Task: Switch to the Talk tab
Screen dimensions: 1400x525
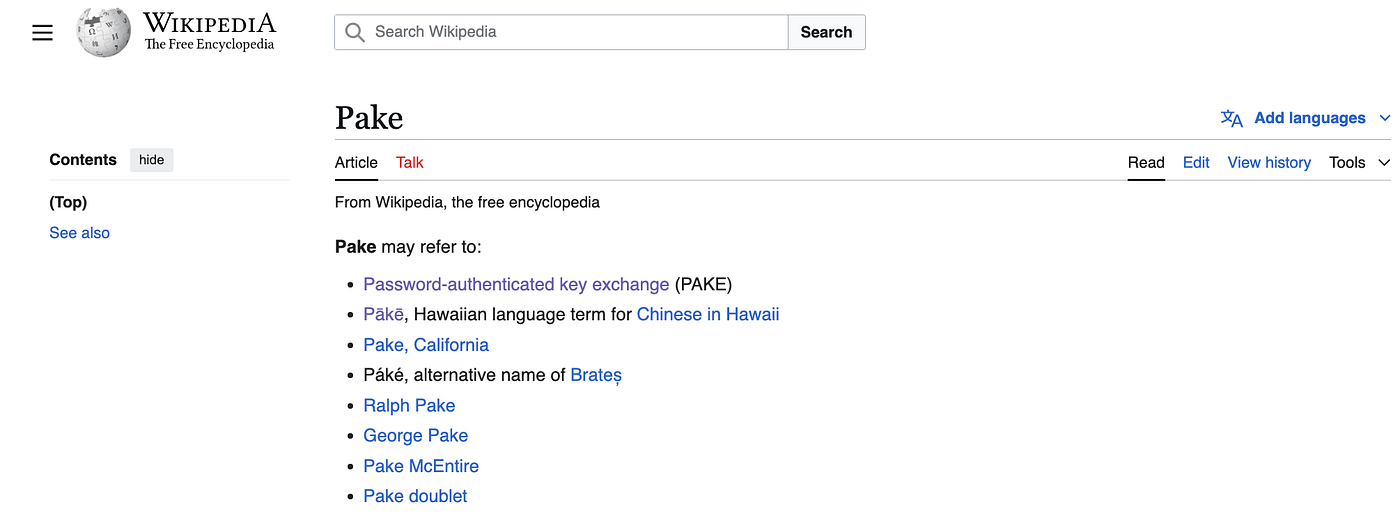Action: [410, 162]
